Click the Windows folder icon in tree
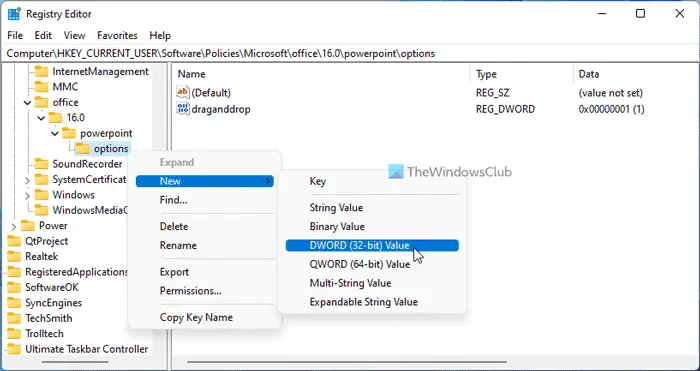700x371 pixels. tap(41, 195)
